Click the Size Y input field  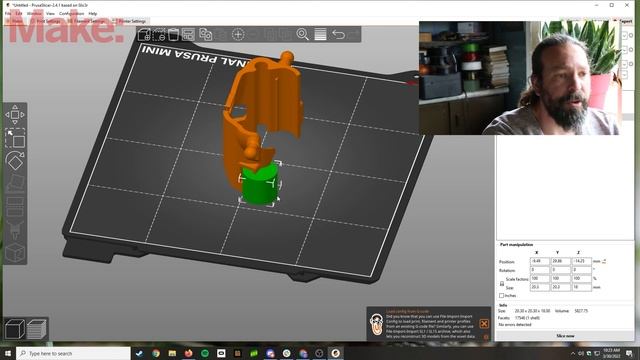point(561,287)
